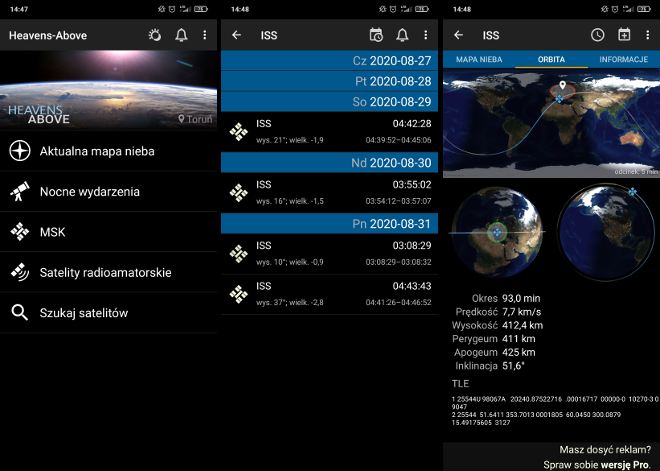
Task: Select ISS pass at 04:42:28
Action: (329, 131)
